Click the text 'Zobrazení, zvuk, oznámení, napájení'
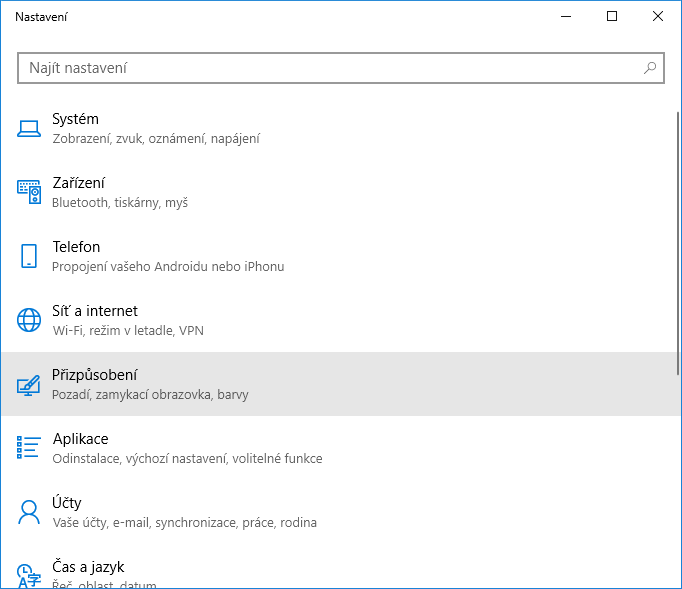This screenshot has width=682, height=589. click(156, 139)
